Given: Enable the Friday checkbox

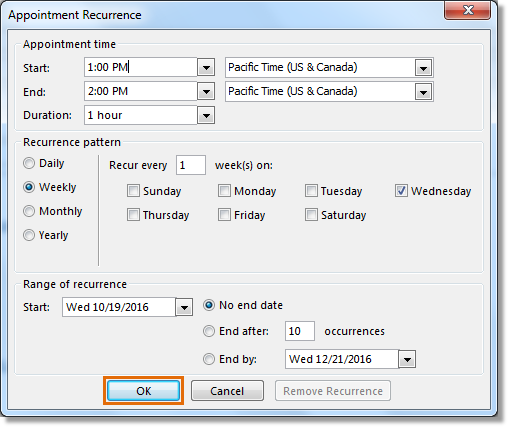Looking at the screenshot, I should [224, 215].
